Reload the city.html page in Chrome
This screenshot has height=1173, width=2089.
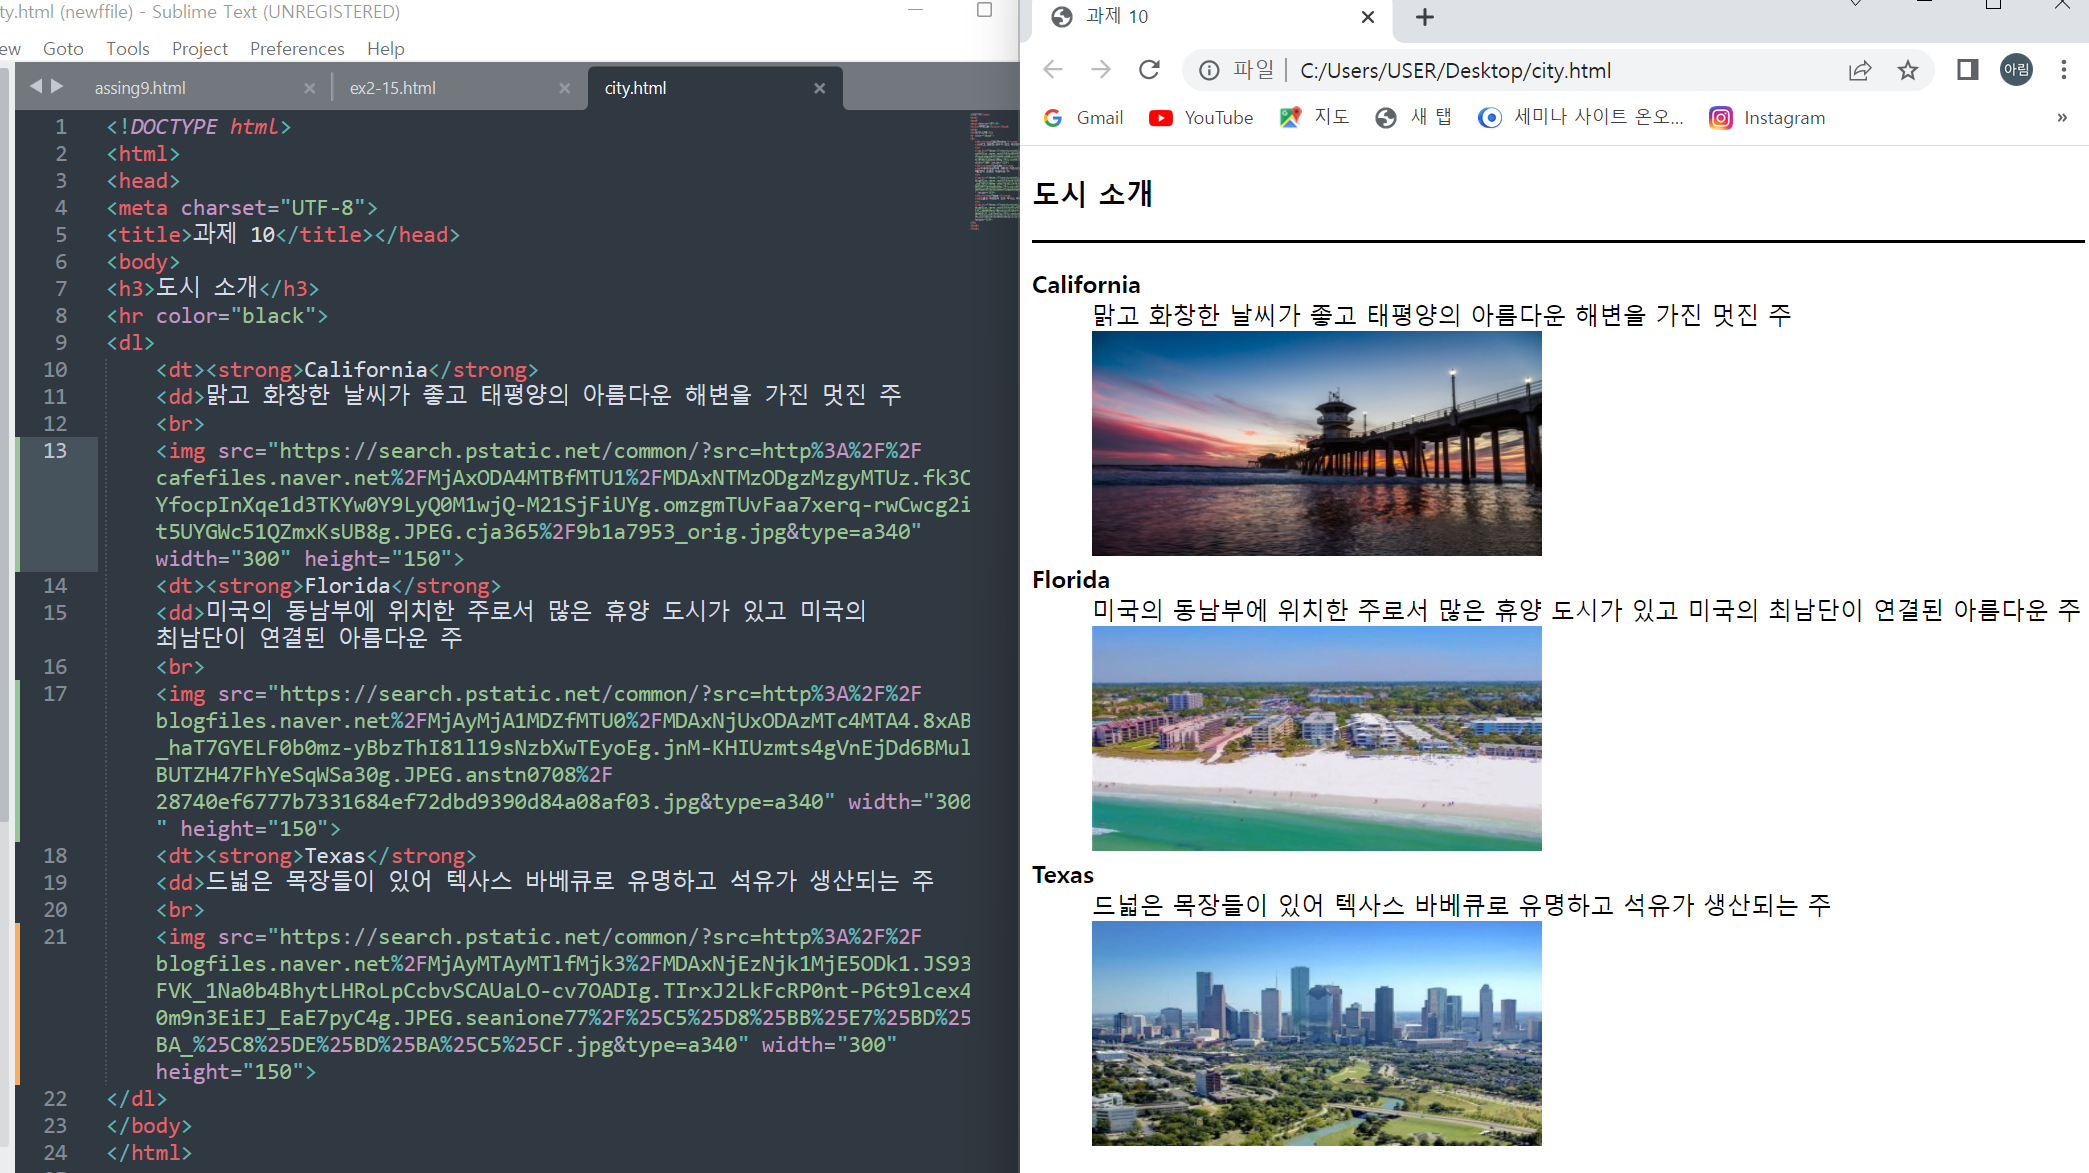click(1149, 70)
